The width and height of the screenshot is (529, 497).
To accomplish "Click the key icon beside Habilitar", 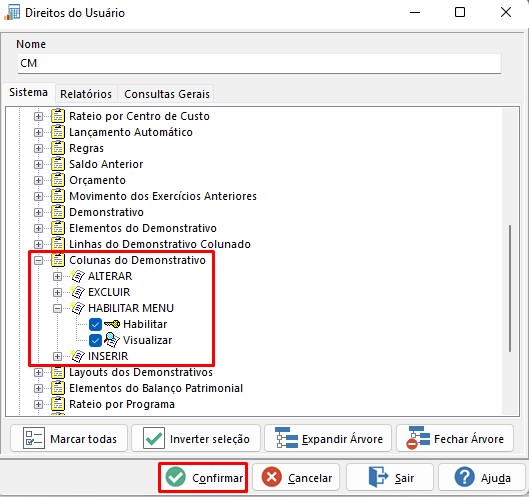I will click(x=112, y=324).
